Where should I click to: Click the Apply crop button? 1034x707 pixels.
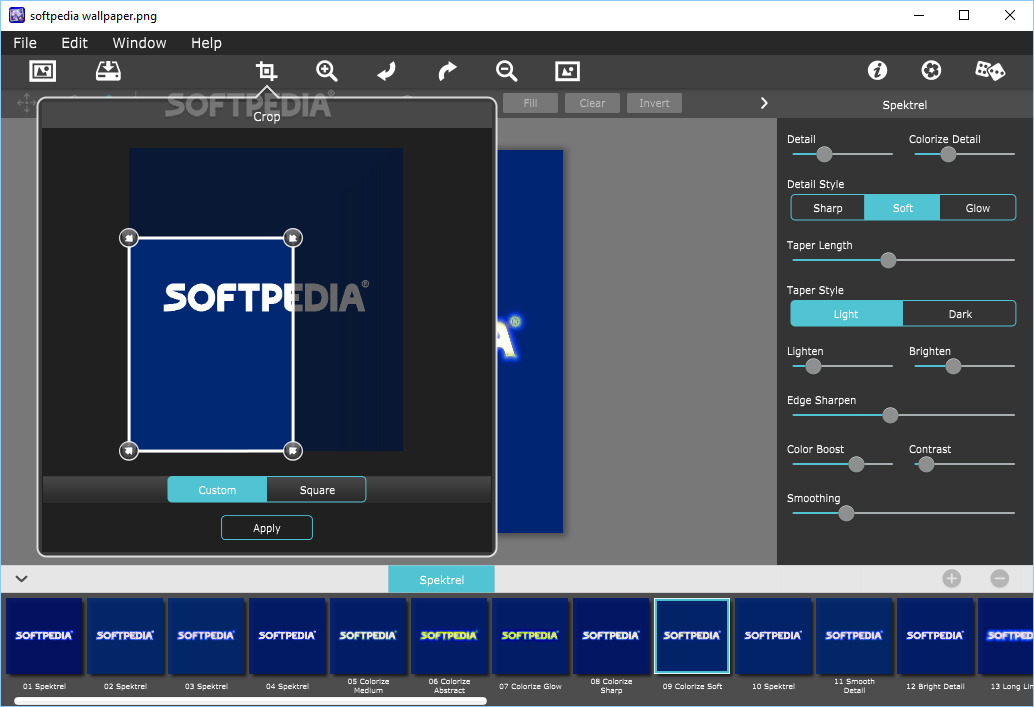[x=266, y=528]
